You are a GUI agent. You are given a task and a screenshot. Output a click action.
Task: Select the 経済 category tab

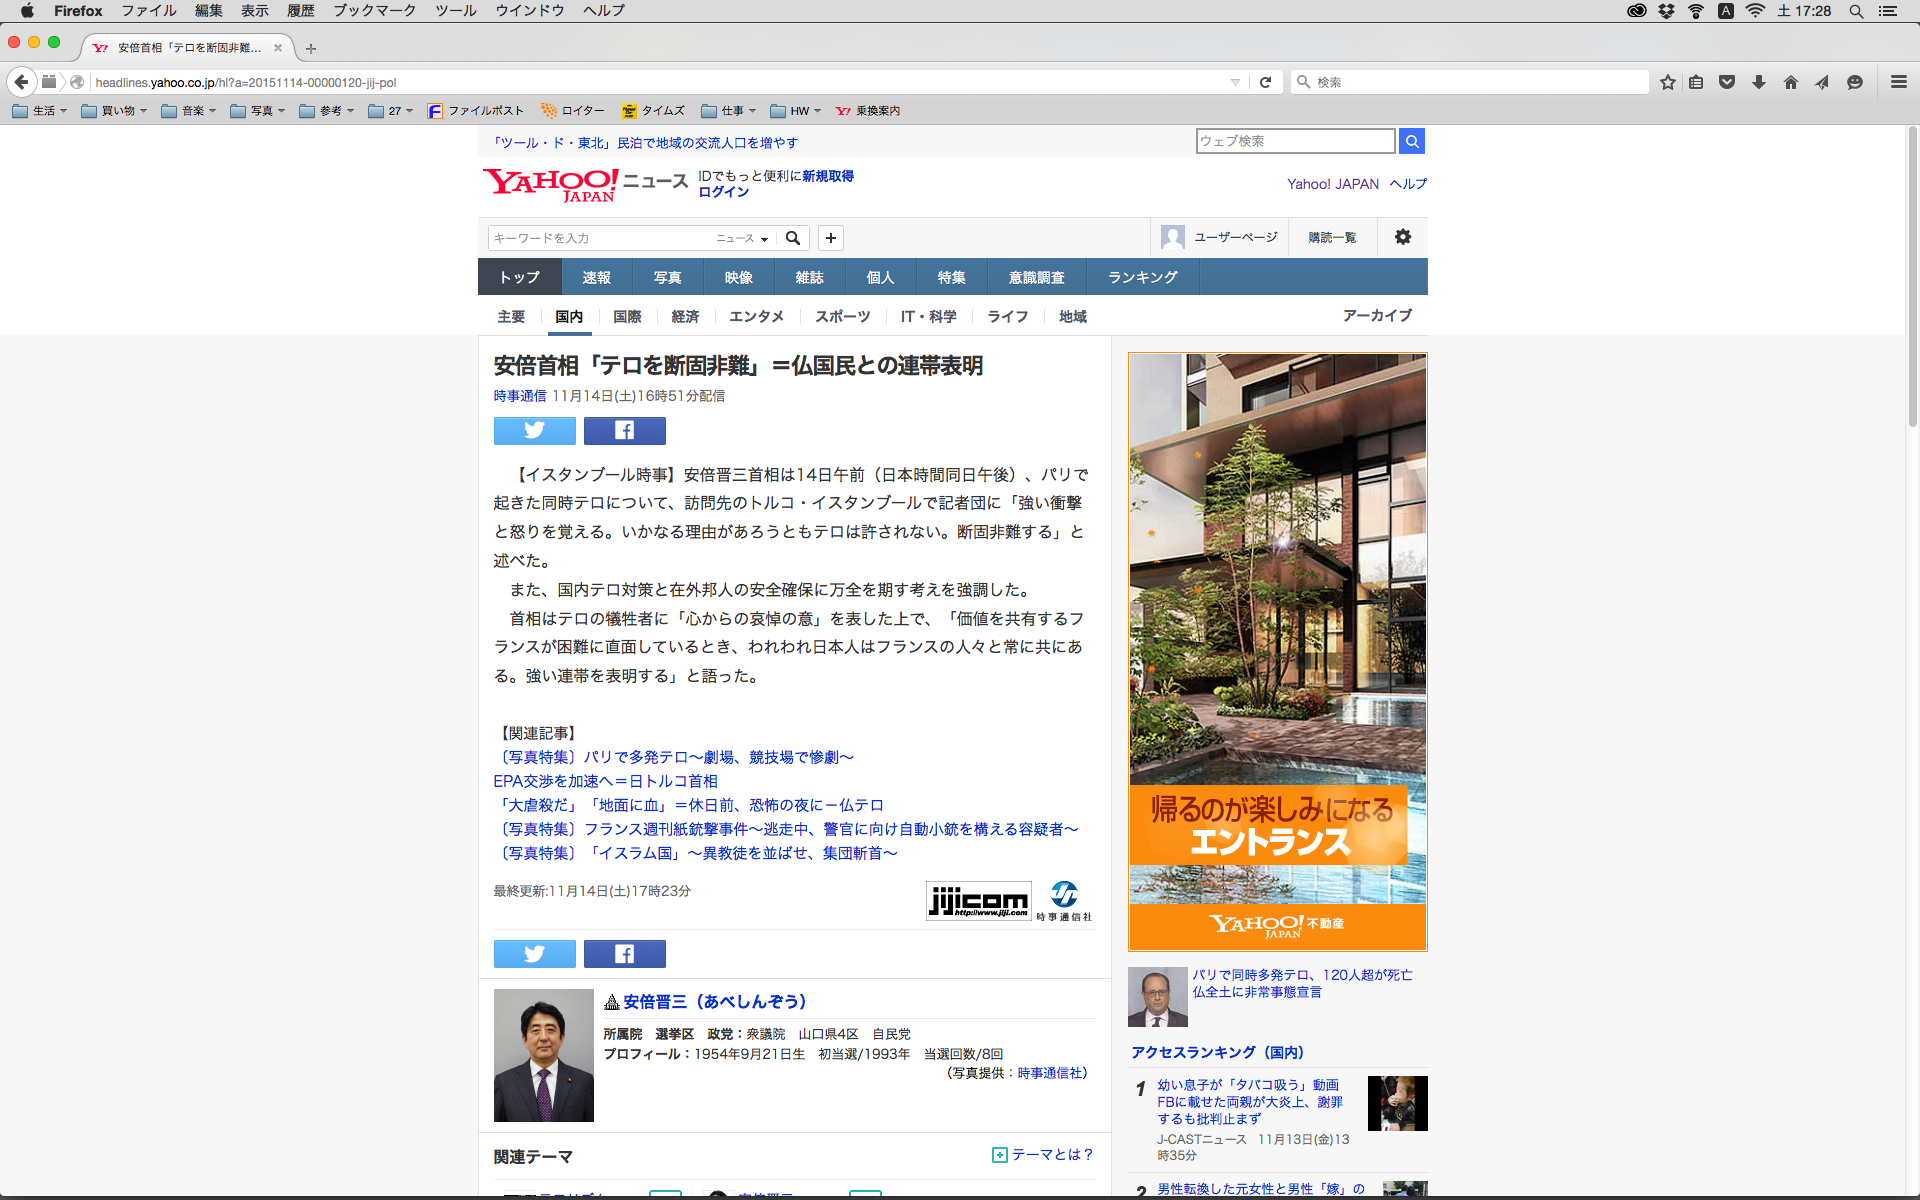(x=685, y=316)
